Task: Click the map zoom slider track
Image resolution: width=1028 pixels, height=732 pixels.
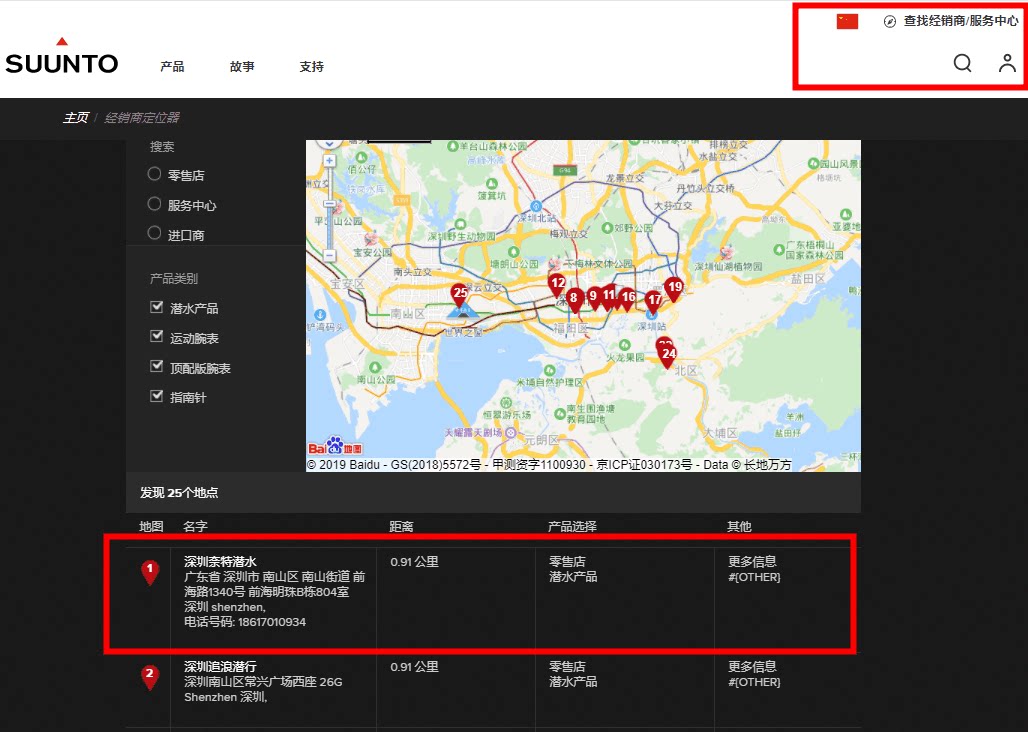Action: tap(329, 210)
